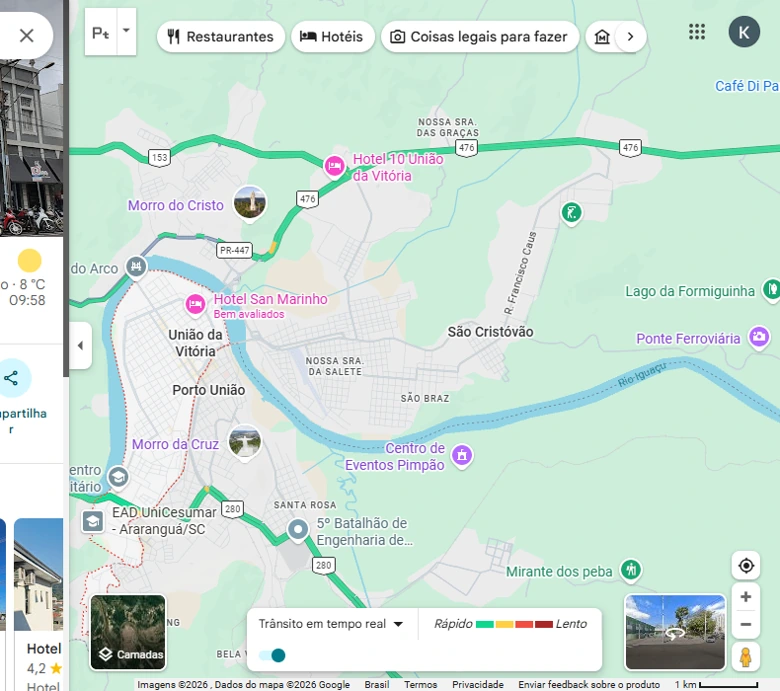Click the Ponte do Arco bridge marker

click(x=136, y=267)
